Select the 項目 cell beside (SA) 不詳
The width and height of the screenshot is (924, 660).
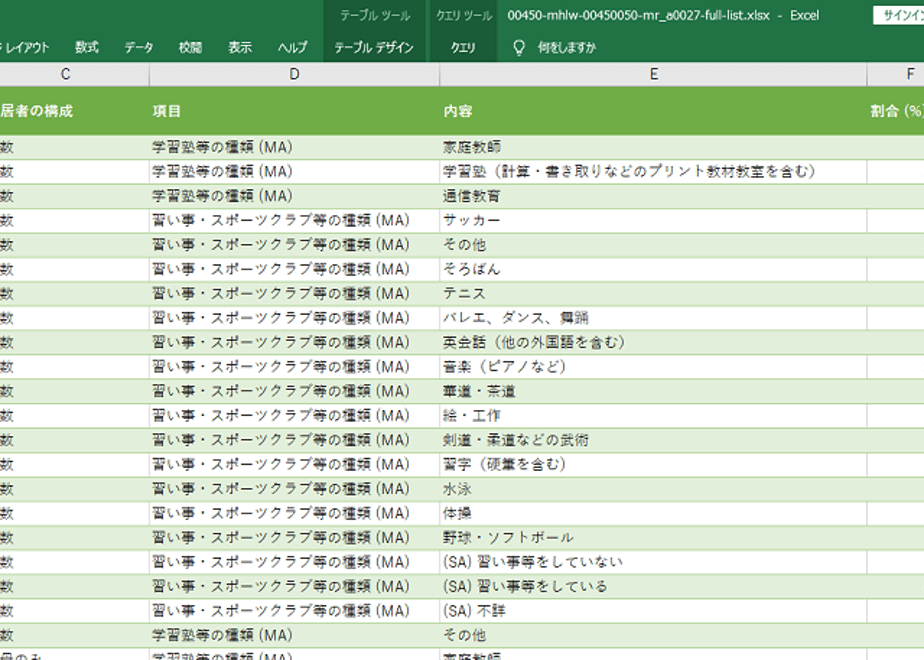click(x=294, y=611)
